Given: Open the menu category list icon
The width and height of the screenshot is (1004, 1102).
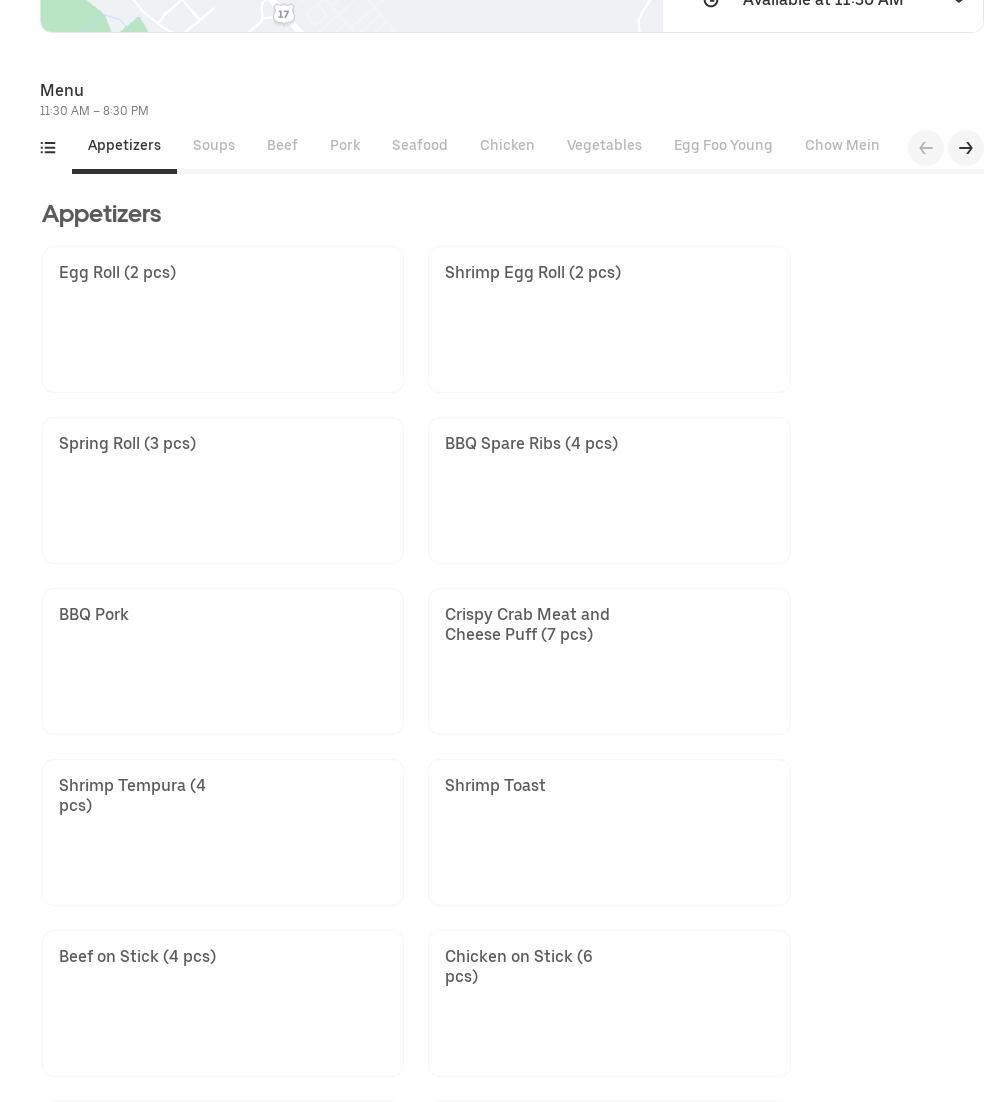Looking at the screenshot, I should [x=48, y=148].
